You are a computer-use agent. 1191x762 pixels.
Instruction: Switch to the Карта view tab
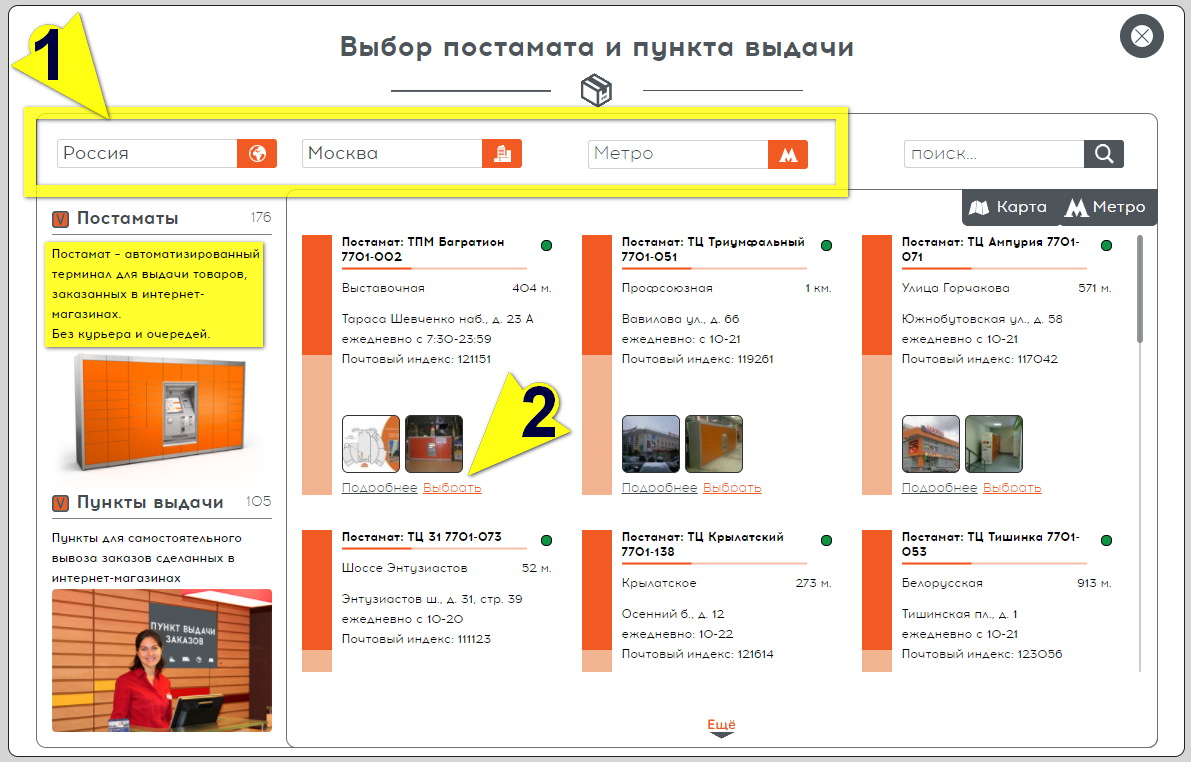[x=1009, y=207]
